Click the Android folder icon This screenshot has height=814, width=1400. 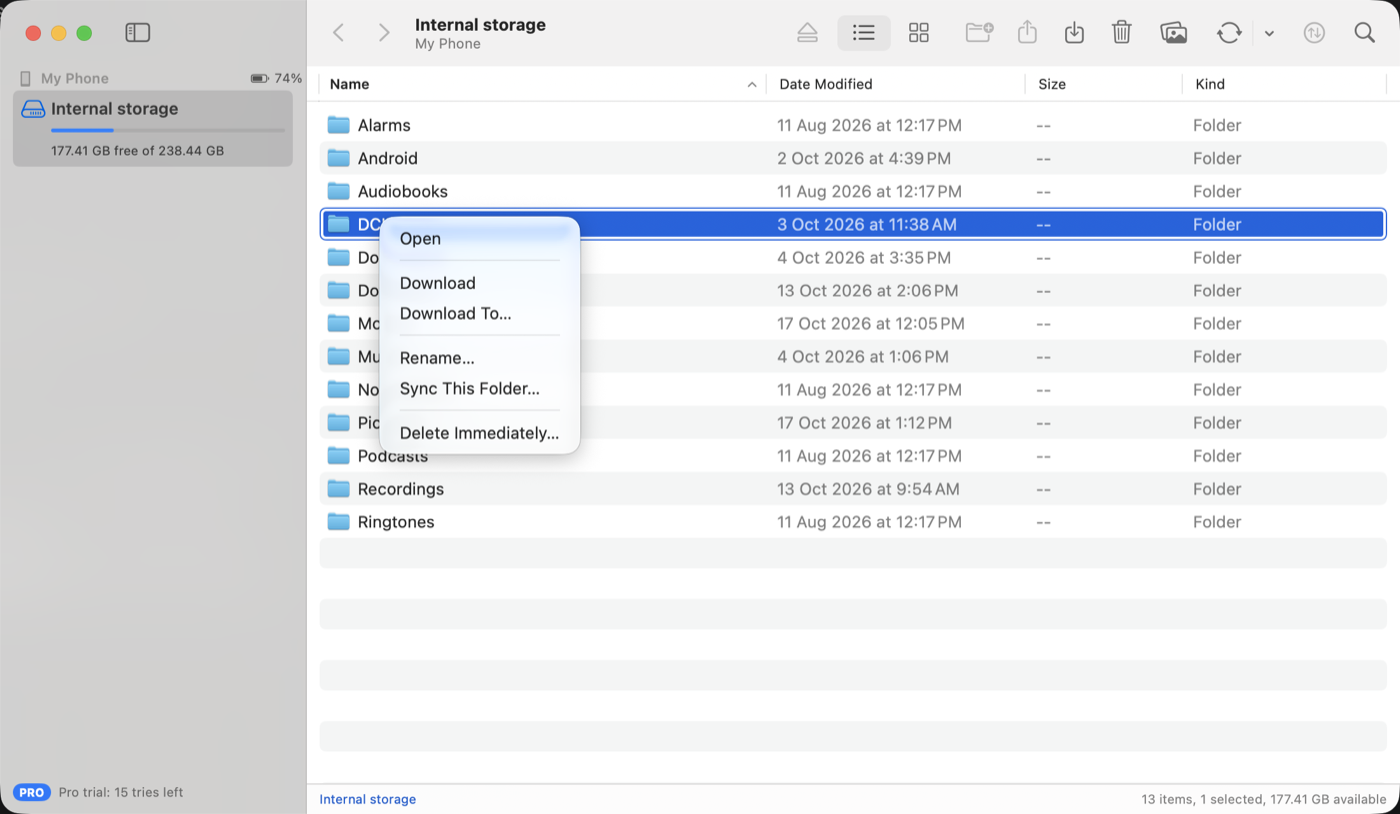339,158
